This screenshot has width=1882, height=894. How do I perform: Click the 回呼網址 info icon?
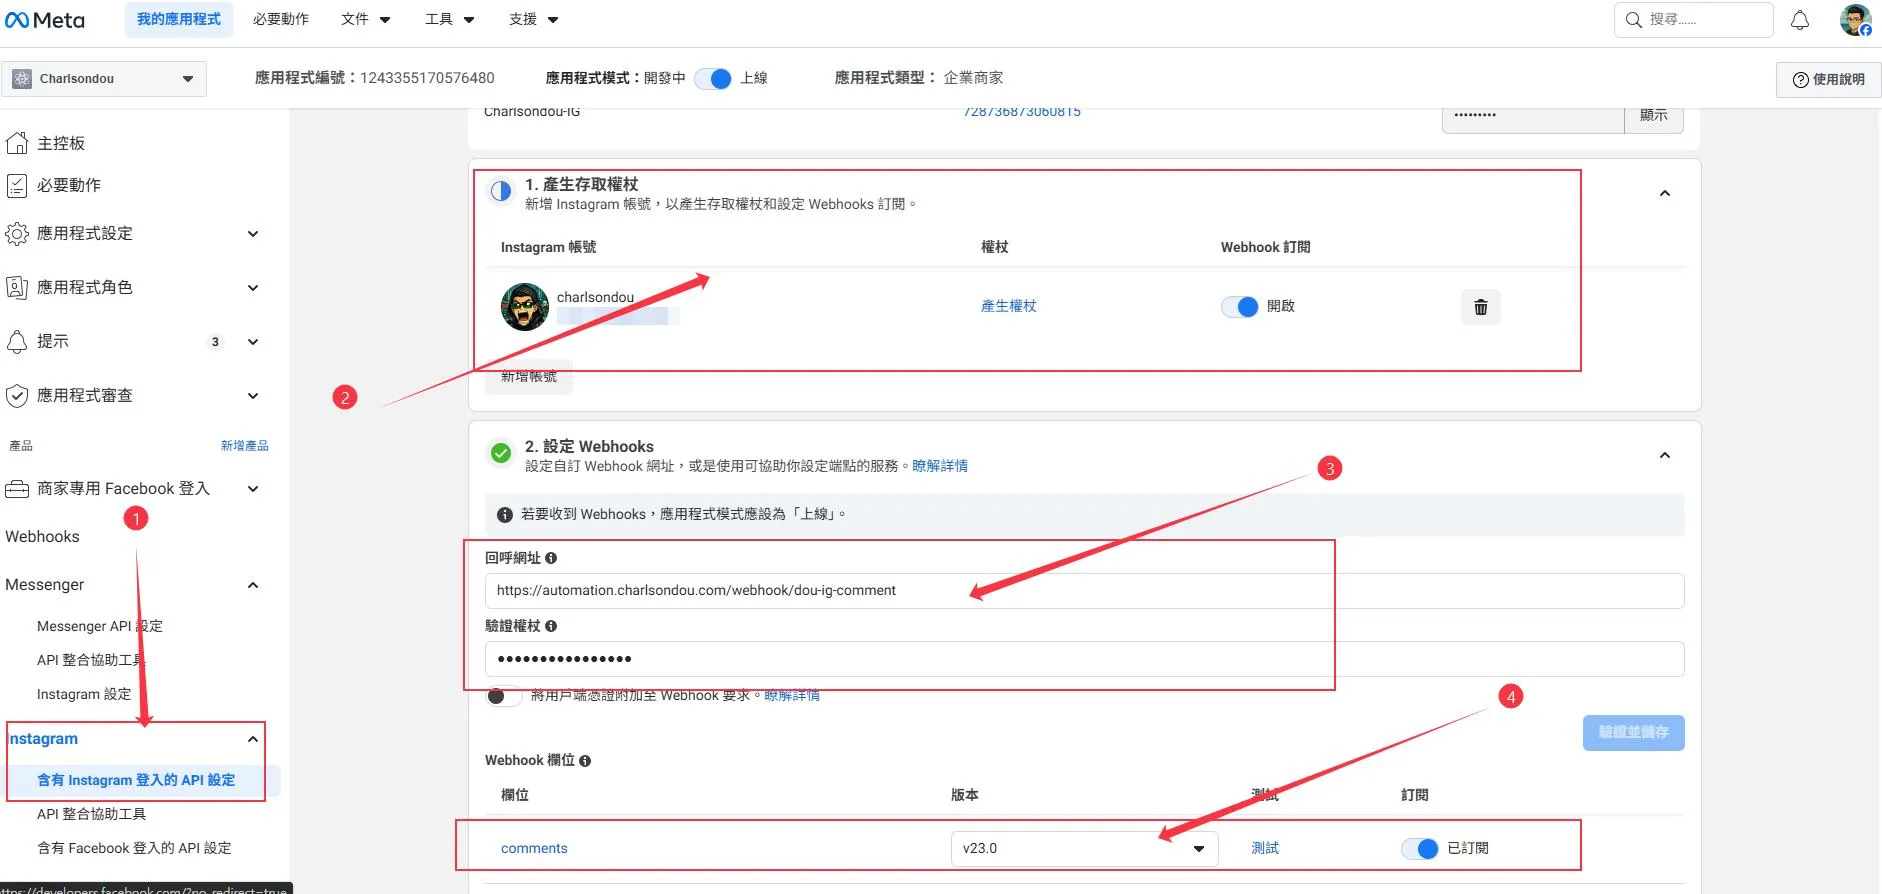551,558
